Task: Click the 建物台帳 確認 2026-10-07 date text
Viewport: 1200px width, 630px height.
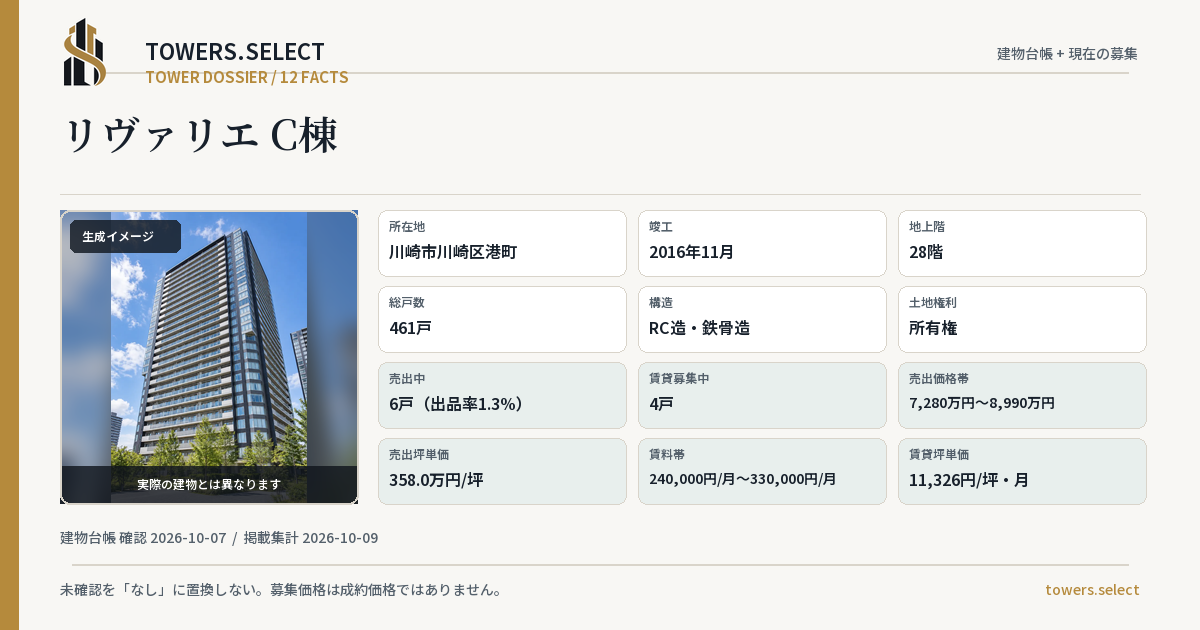Action: (x=143, y=538)
